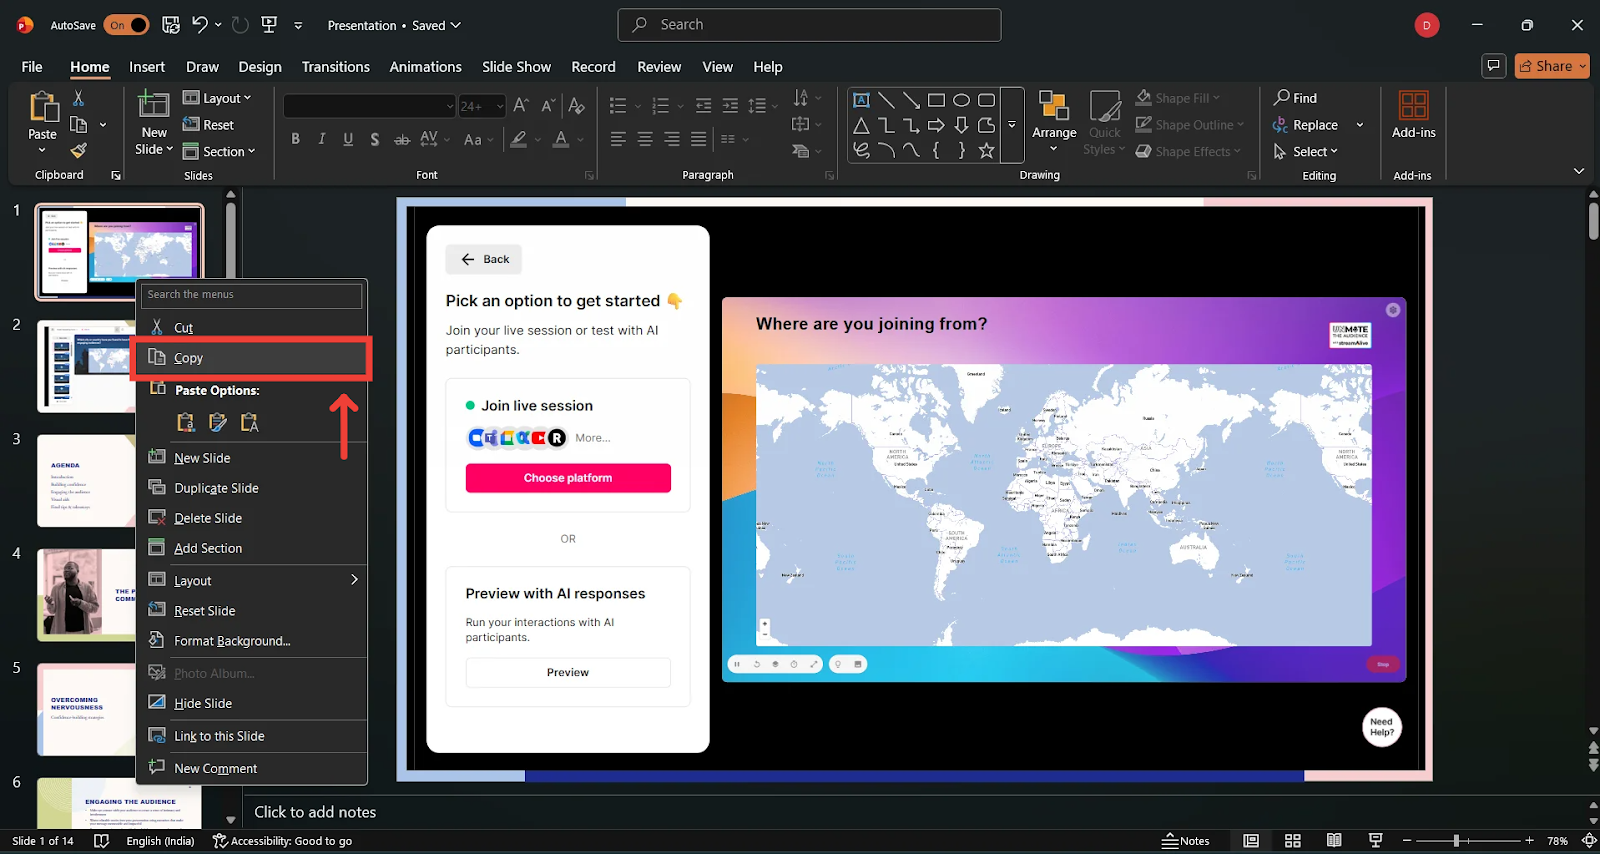The image size is (1600, 854).
Task: Type in the Search the menus field
Action: tap(251, 295)
